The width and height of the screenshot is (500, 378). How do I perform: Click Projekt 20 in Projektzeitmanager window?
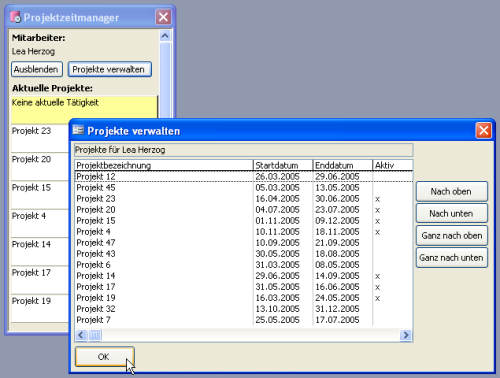pos(40,166)
